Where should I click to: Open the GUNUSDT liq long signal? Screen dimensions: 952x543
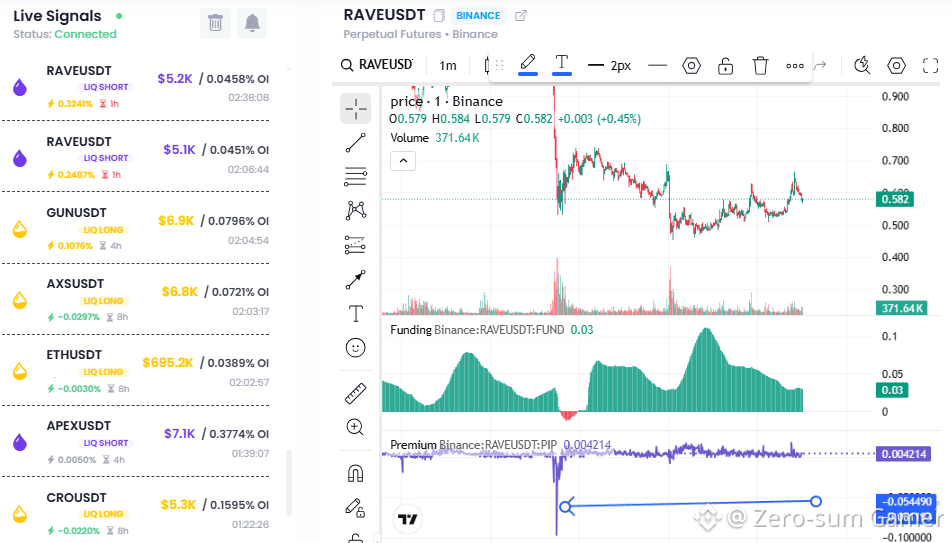135,228
